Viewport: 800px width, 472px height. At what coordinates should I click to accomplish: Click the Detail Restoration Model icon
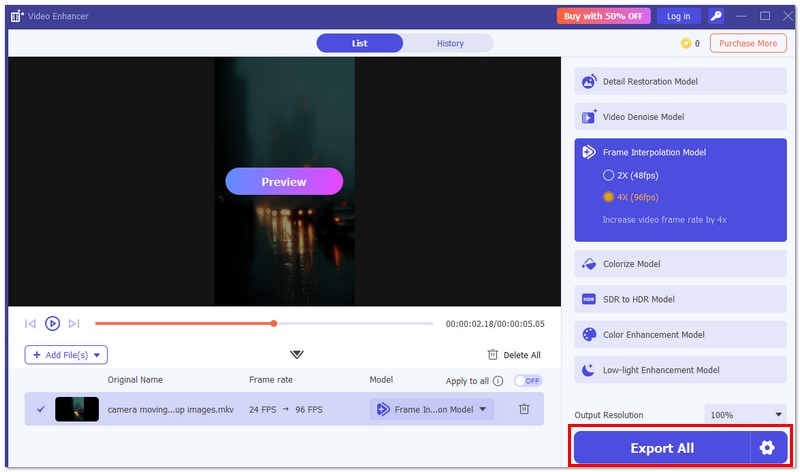589,81
